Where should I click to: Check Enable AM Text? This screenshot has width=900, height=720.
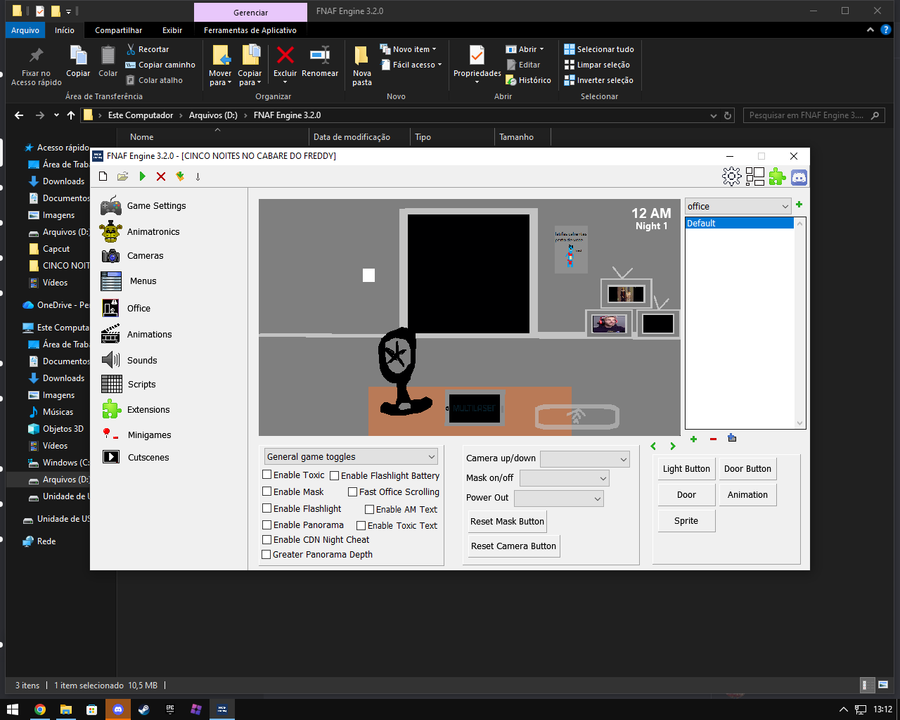point(370,509)
